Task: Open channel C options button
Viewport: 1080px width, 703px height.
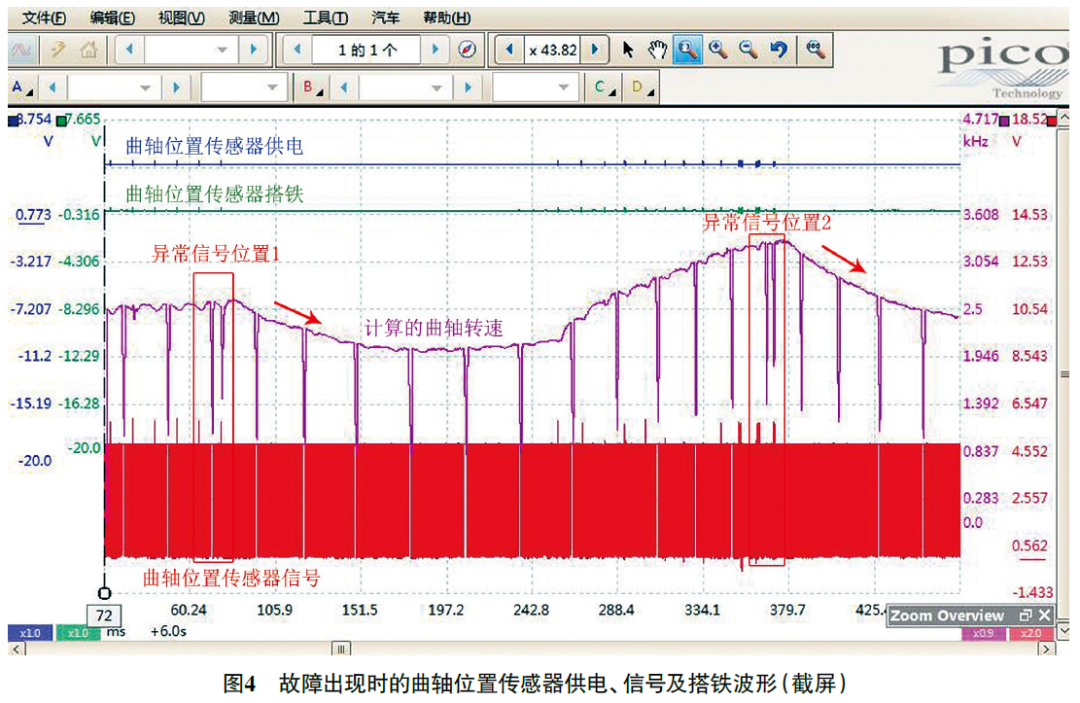Action: click(604, 88)
